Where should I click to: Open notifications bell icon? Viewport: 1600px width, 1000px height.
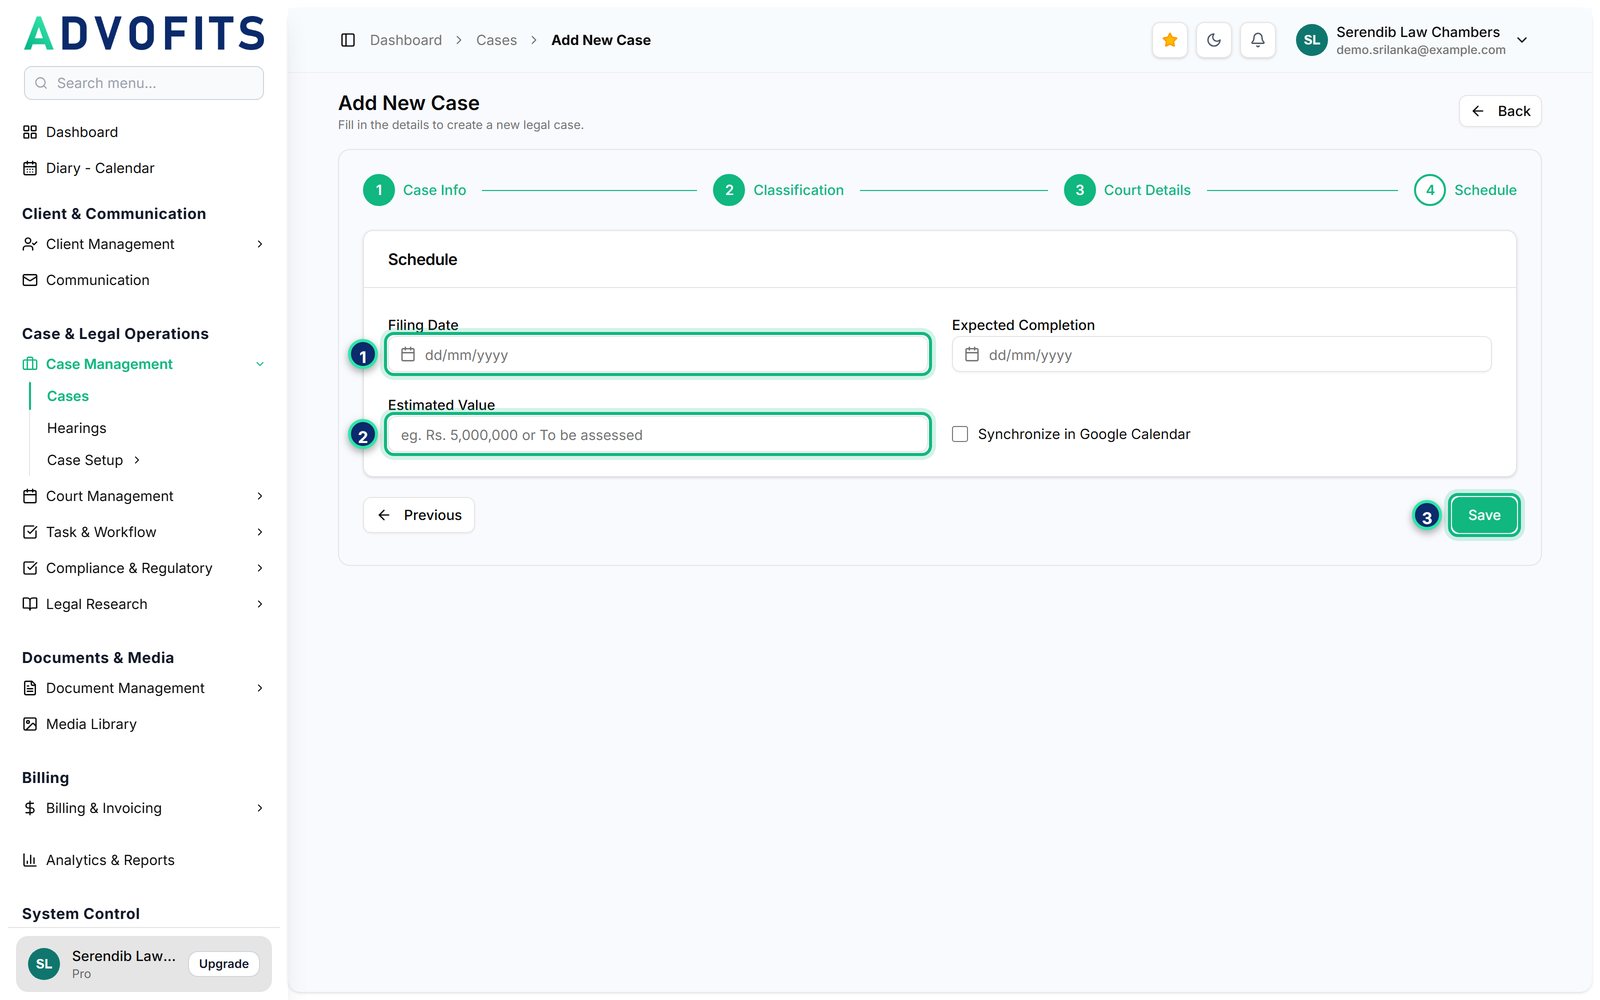point(1258,40)
